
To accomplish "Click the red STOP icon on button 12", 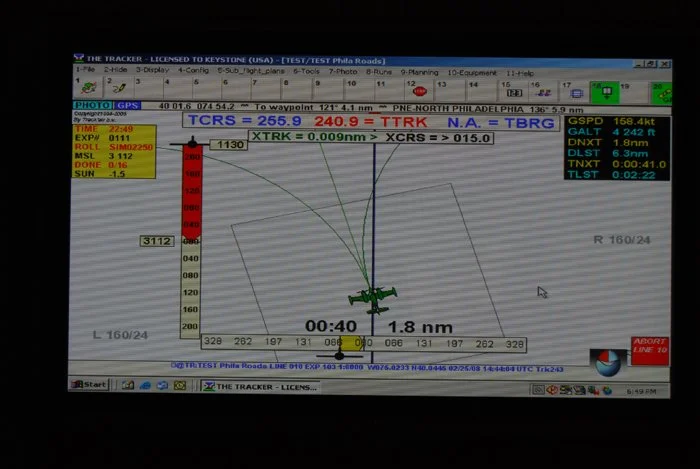I will (x=420, y=91).
